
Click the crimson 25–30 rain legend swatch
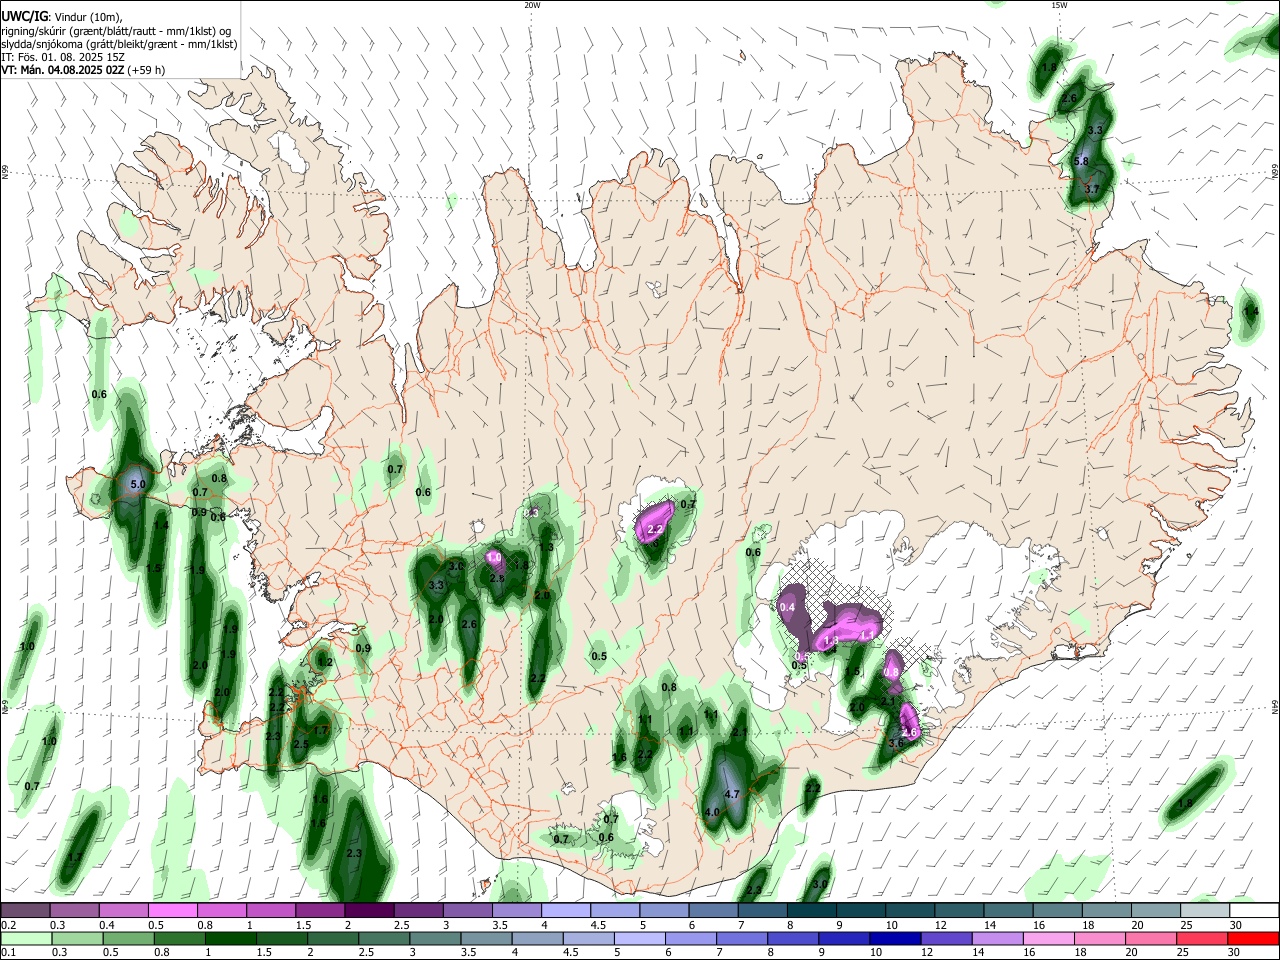[1204, 938]
